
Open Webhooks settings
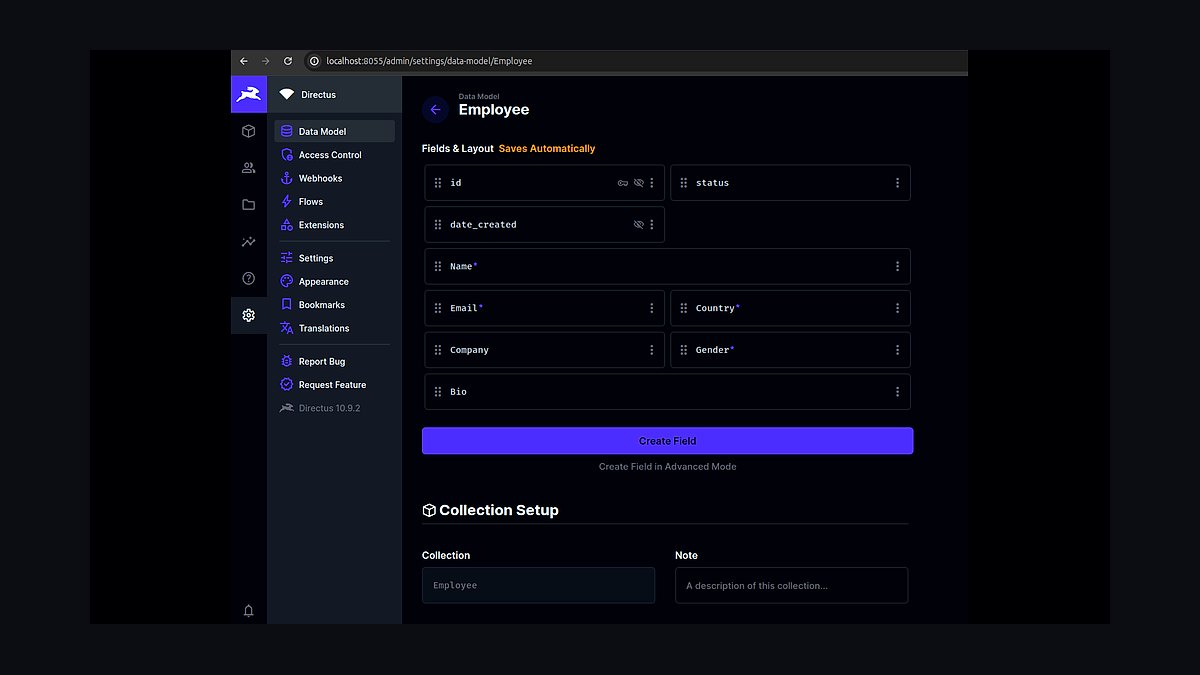(335, 178)
